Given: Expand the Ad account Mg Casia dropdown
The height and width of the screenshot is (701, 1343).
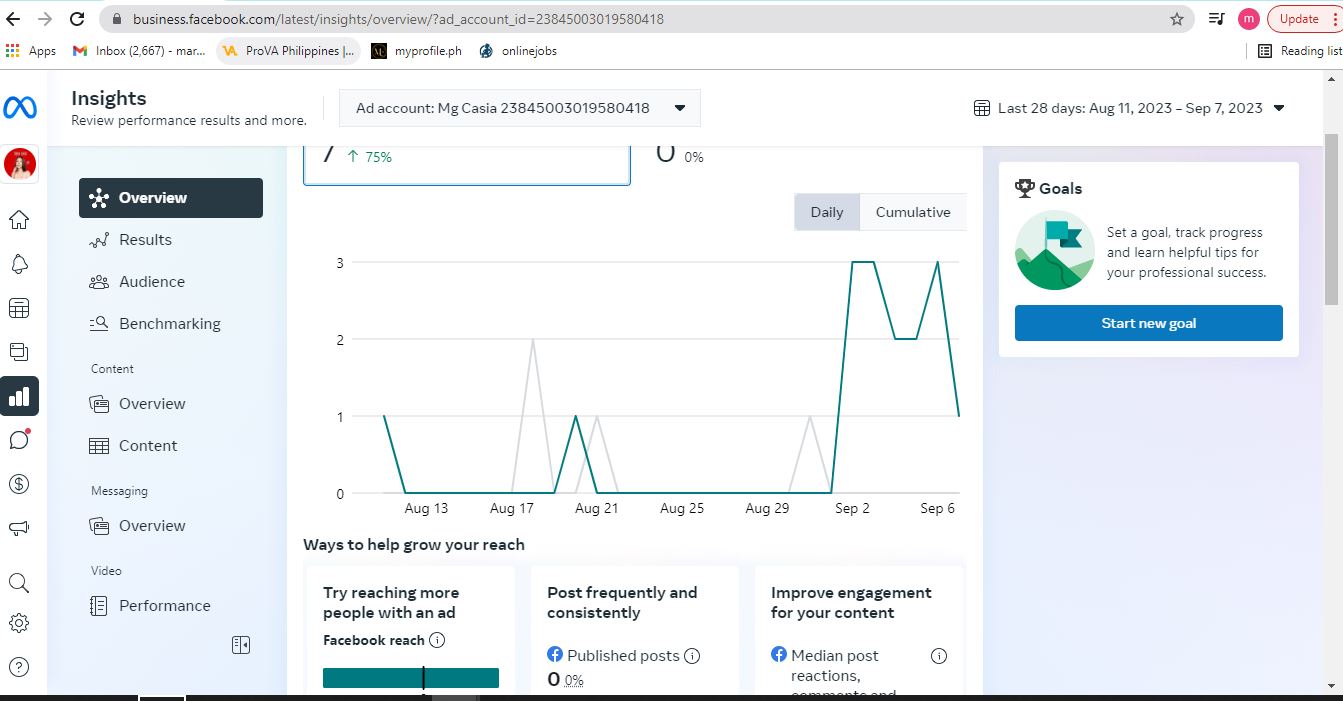Looking at the screenshot, I should [519, 108].
